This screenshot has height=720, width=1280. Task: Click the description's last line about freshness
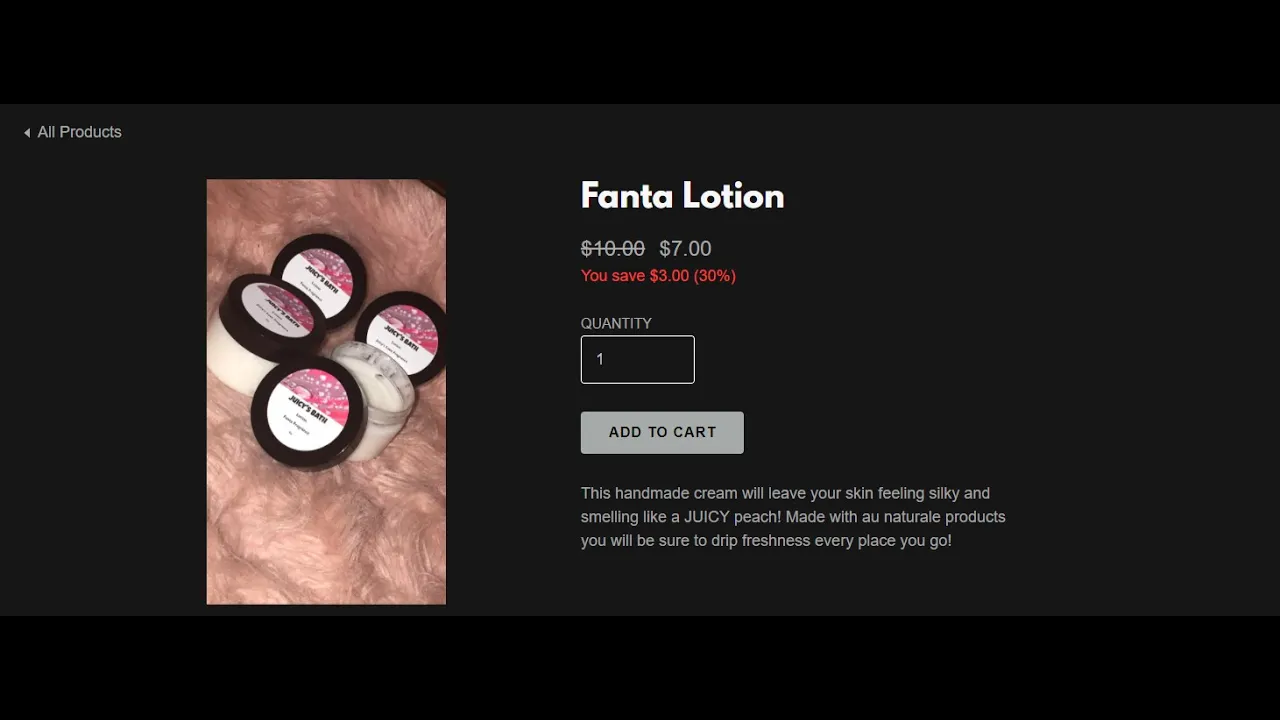[x=766, y=541]
